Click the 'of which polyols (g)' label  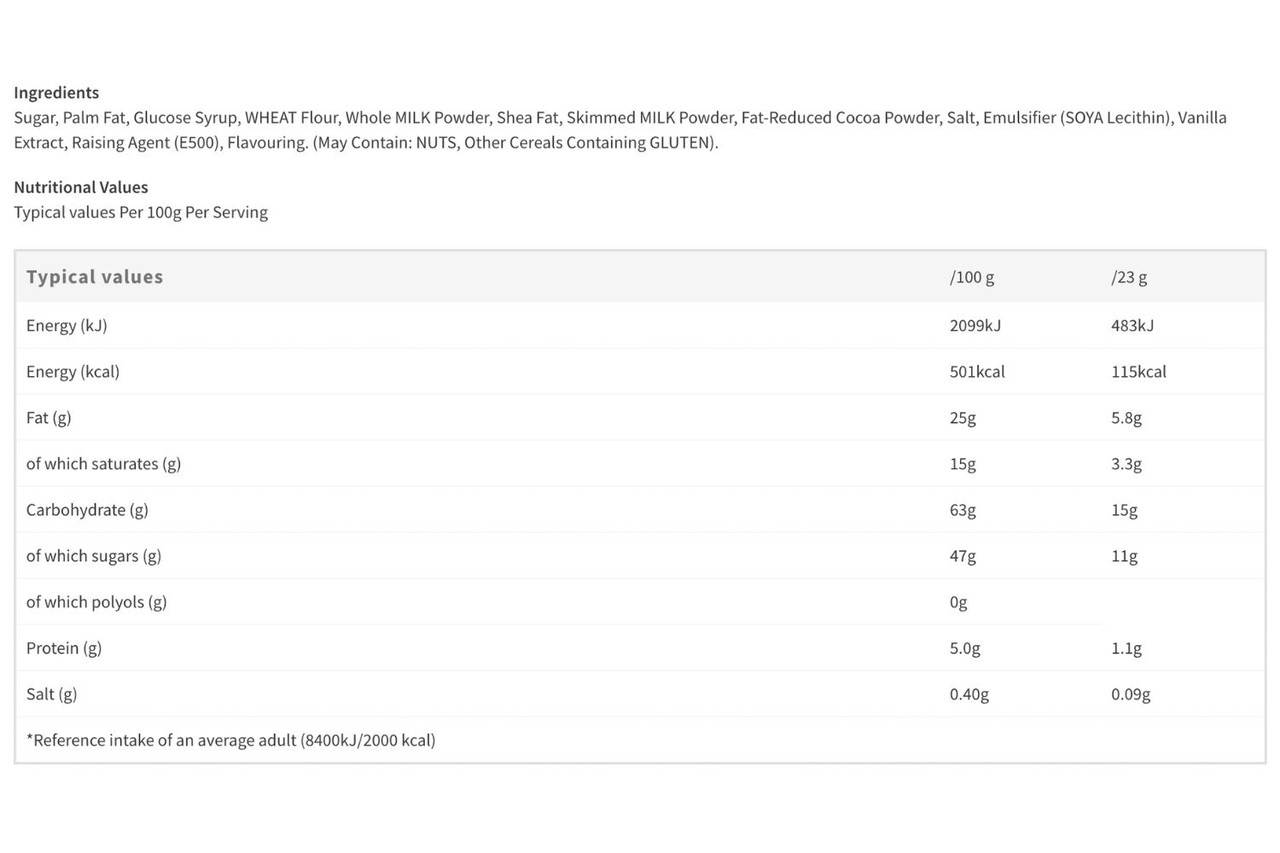[x=97, y=601]
